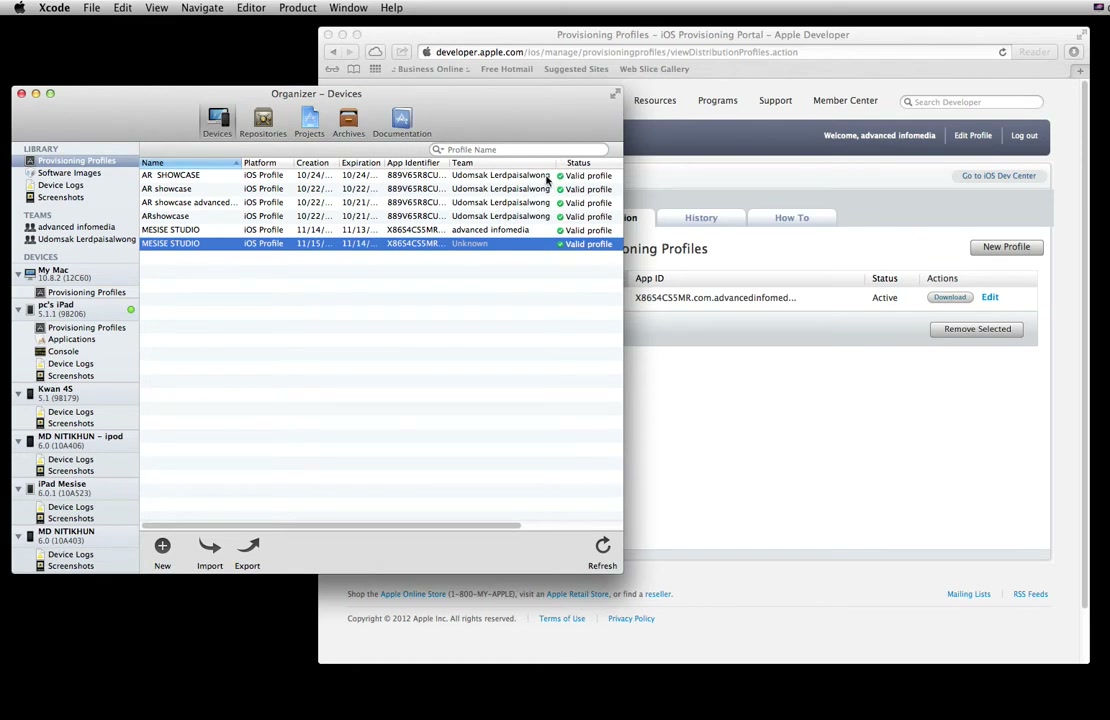Open the How To tab
This screenshot has height=720, width=1110.
[791, 218]
